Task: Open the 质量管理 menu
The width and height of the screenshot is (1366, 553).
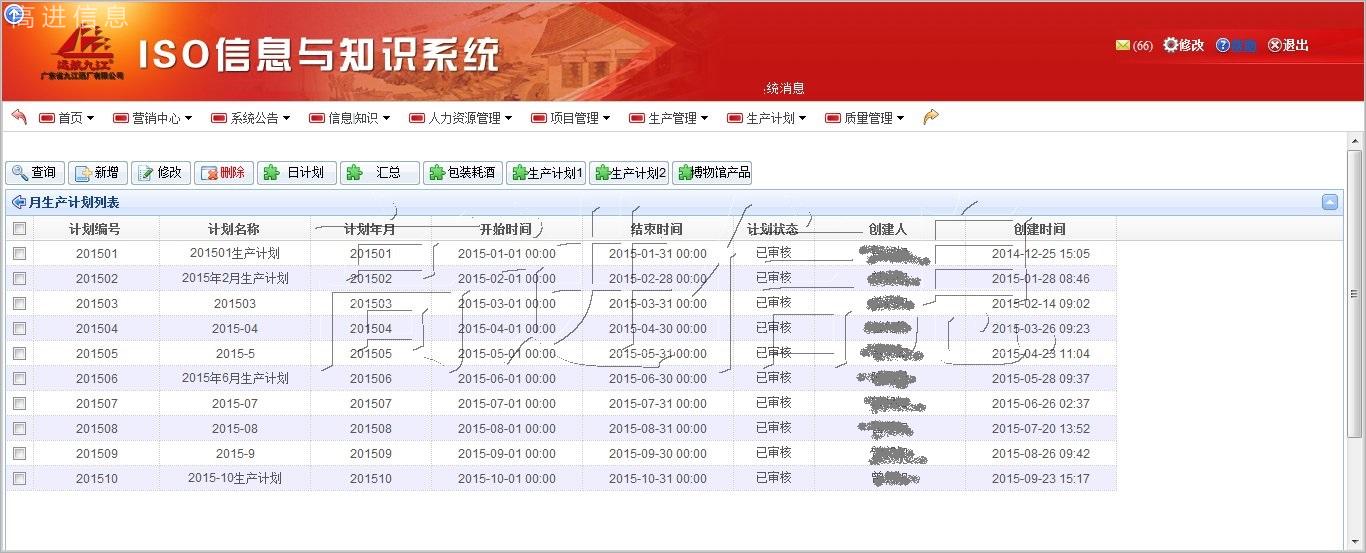Action: point(865,118)
